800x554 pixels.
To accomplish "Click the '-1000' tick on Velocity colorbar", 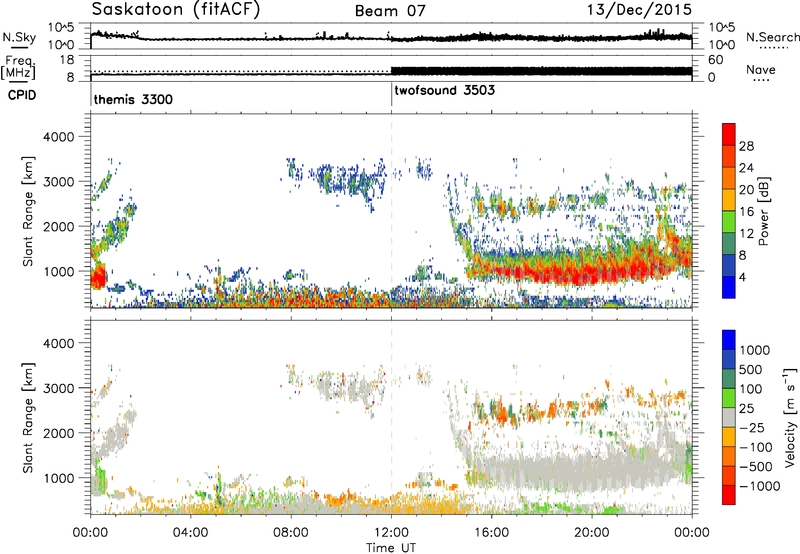I will click(x=760, y=486).
